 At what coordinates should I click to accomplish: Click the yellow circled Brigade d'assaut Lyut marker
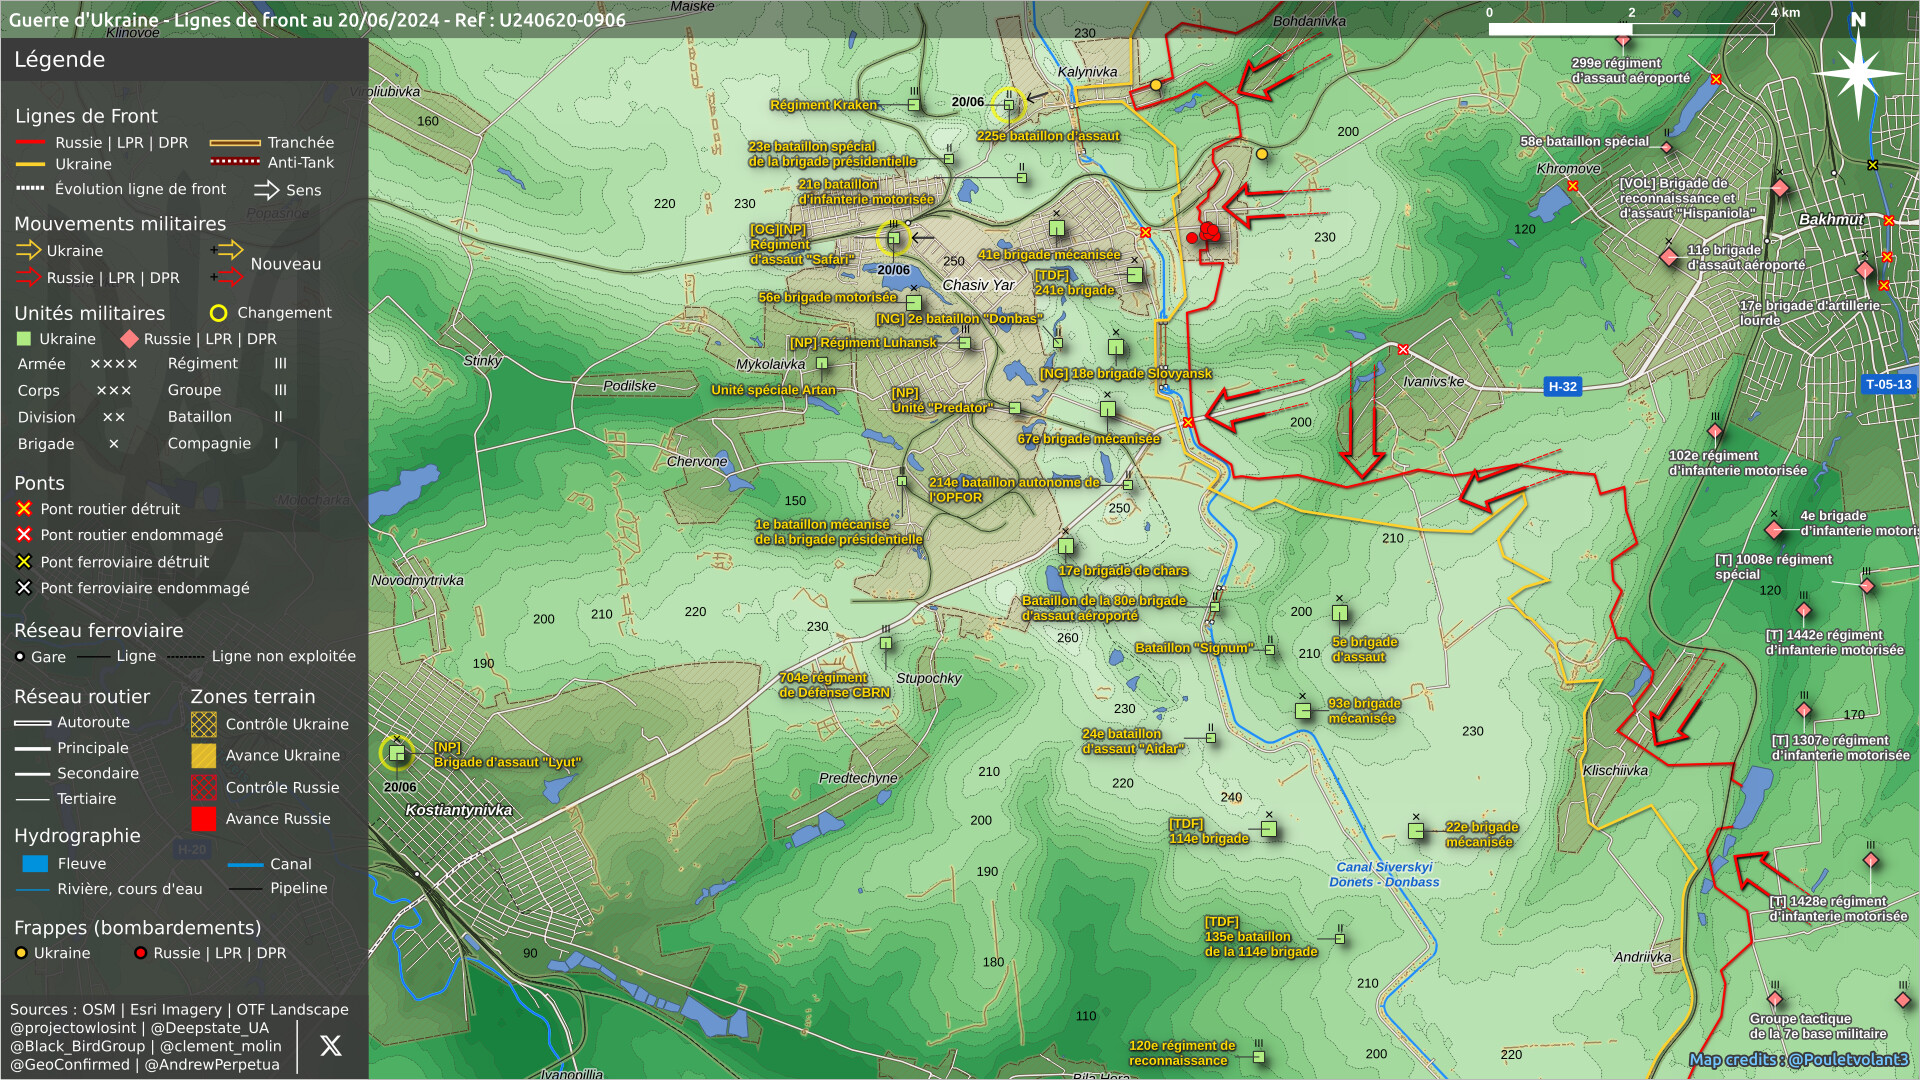[x=397, y=753]
